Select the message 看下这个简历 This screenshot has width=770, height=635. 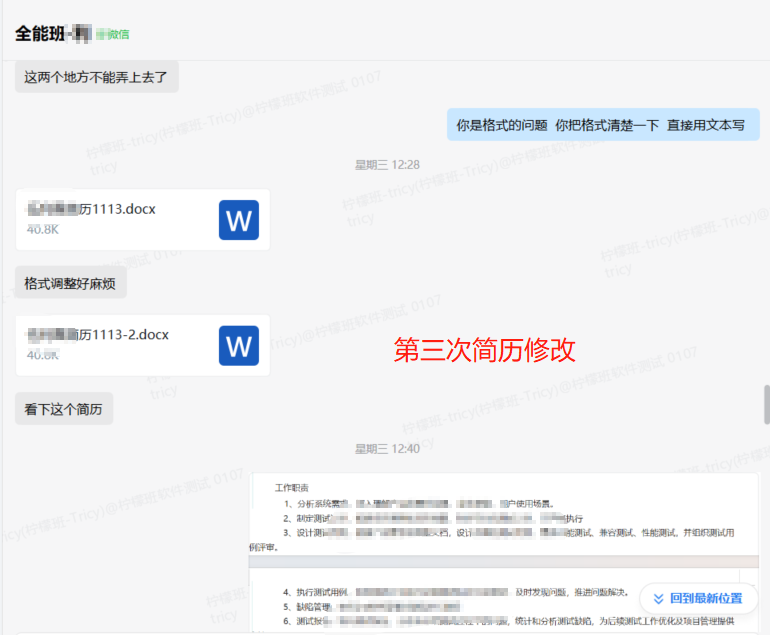click(x=63, y=409)
